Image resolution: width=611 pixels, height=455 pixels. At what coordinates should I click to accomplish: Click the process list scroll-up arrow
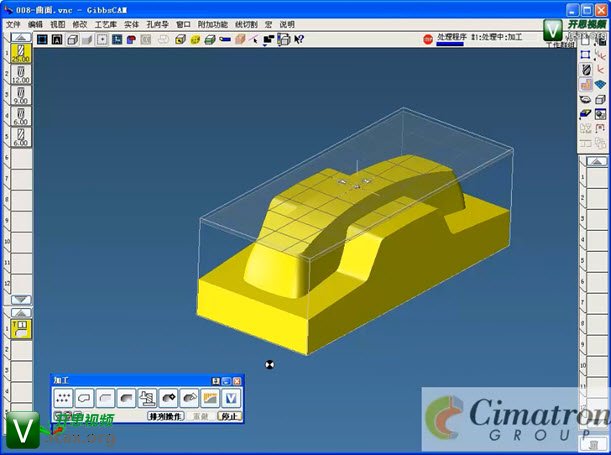[x=21, y=313]
